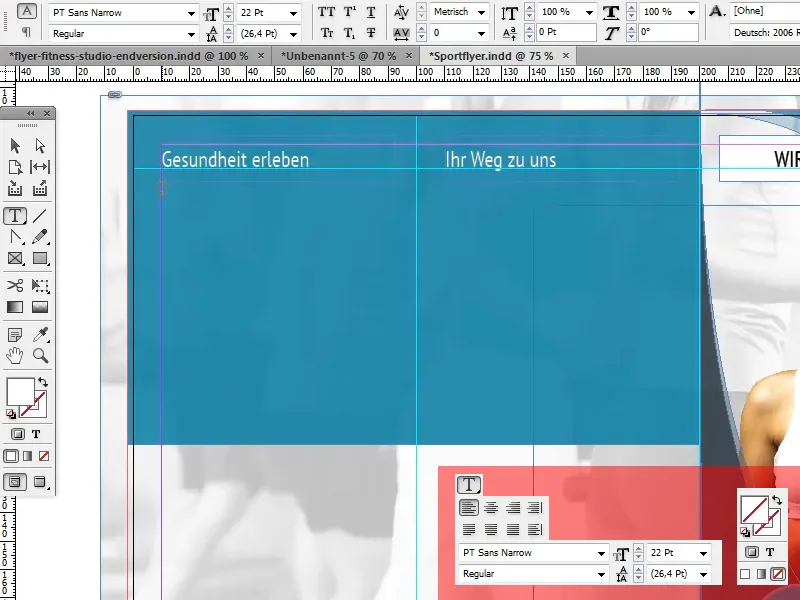Set formatting affects text in toolbox
Image resolution: width=800 pixels, height=600 pixels.
point(36,434)
